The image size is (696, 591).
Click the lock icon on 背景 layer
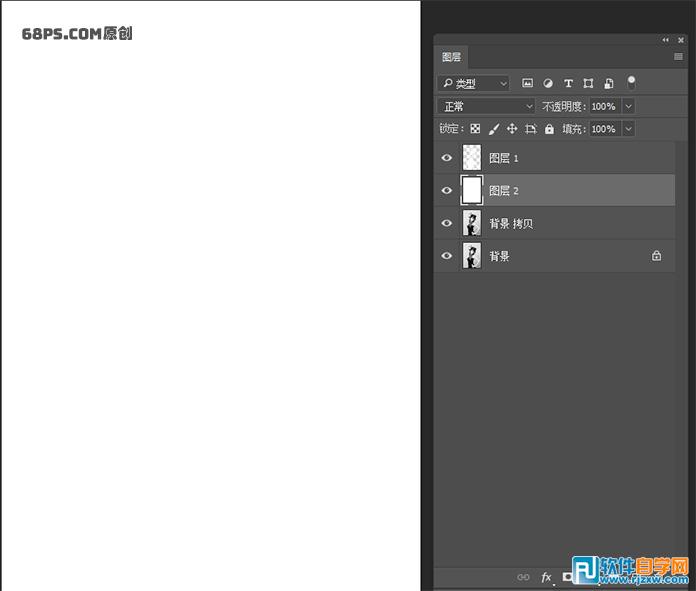pyautogui.click(x=656, y=256)
